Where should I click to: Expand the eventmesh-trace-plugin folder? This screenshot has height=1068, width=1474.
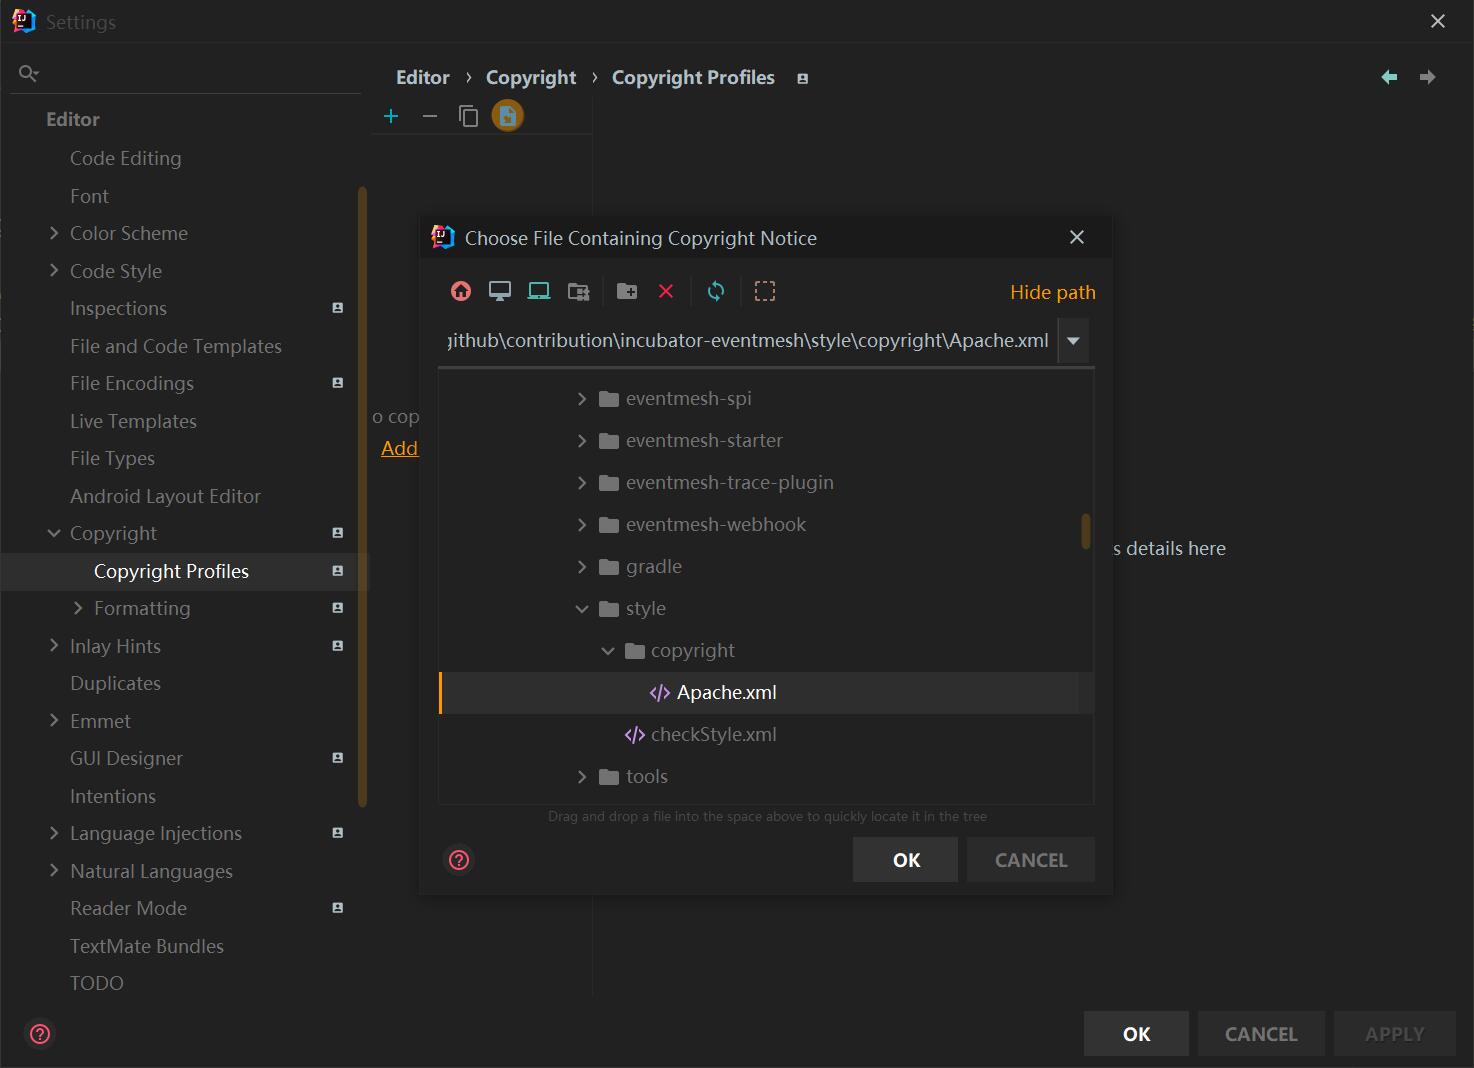(x=582, y=483)
